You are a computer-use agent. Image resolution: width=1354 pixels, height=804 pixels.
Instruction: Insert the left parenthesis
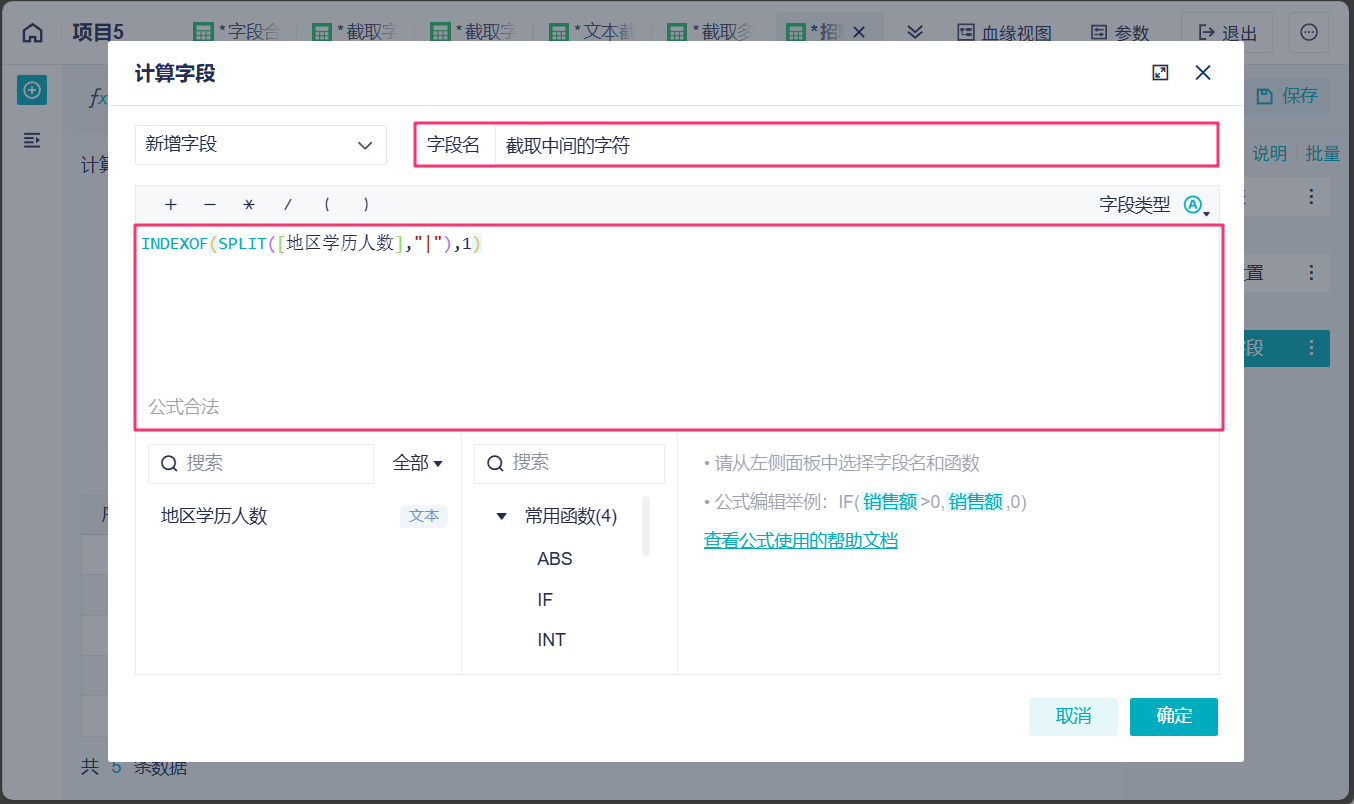click(327, 205)
